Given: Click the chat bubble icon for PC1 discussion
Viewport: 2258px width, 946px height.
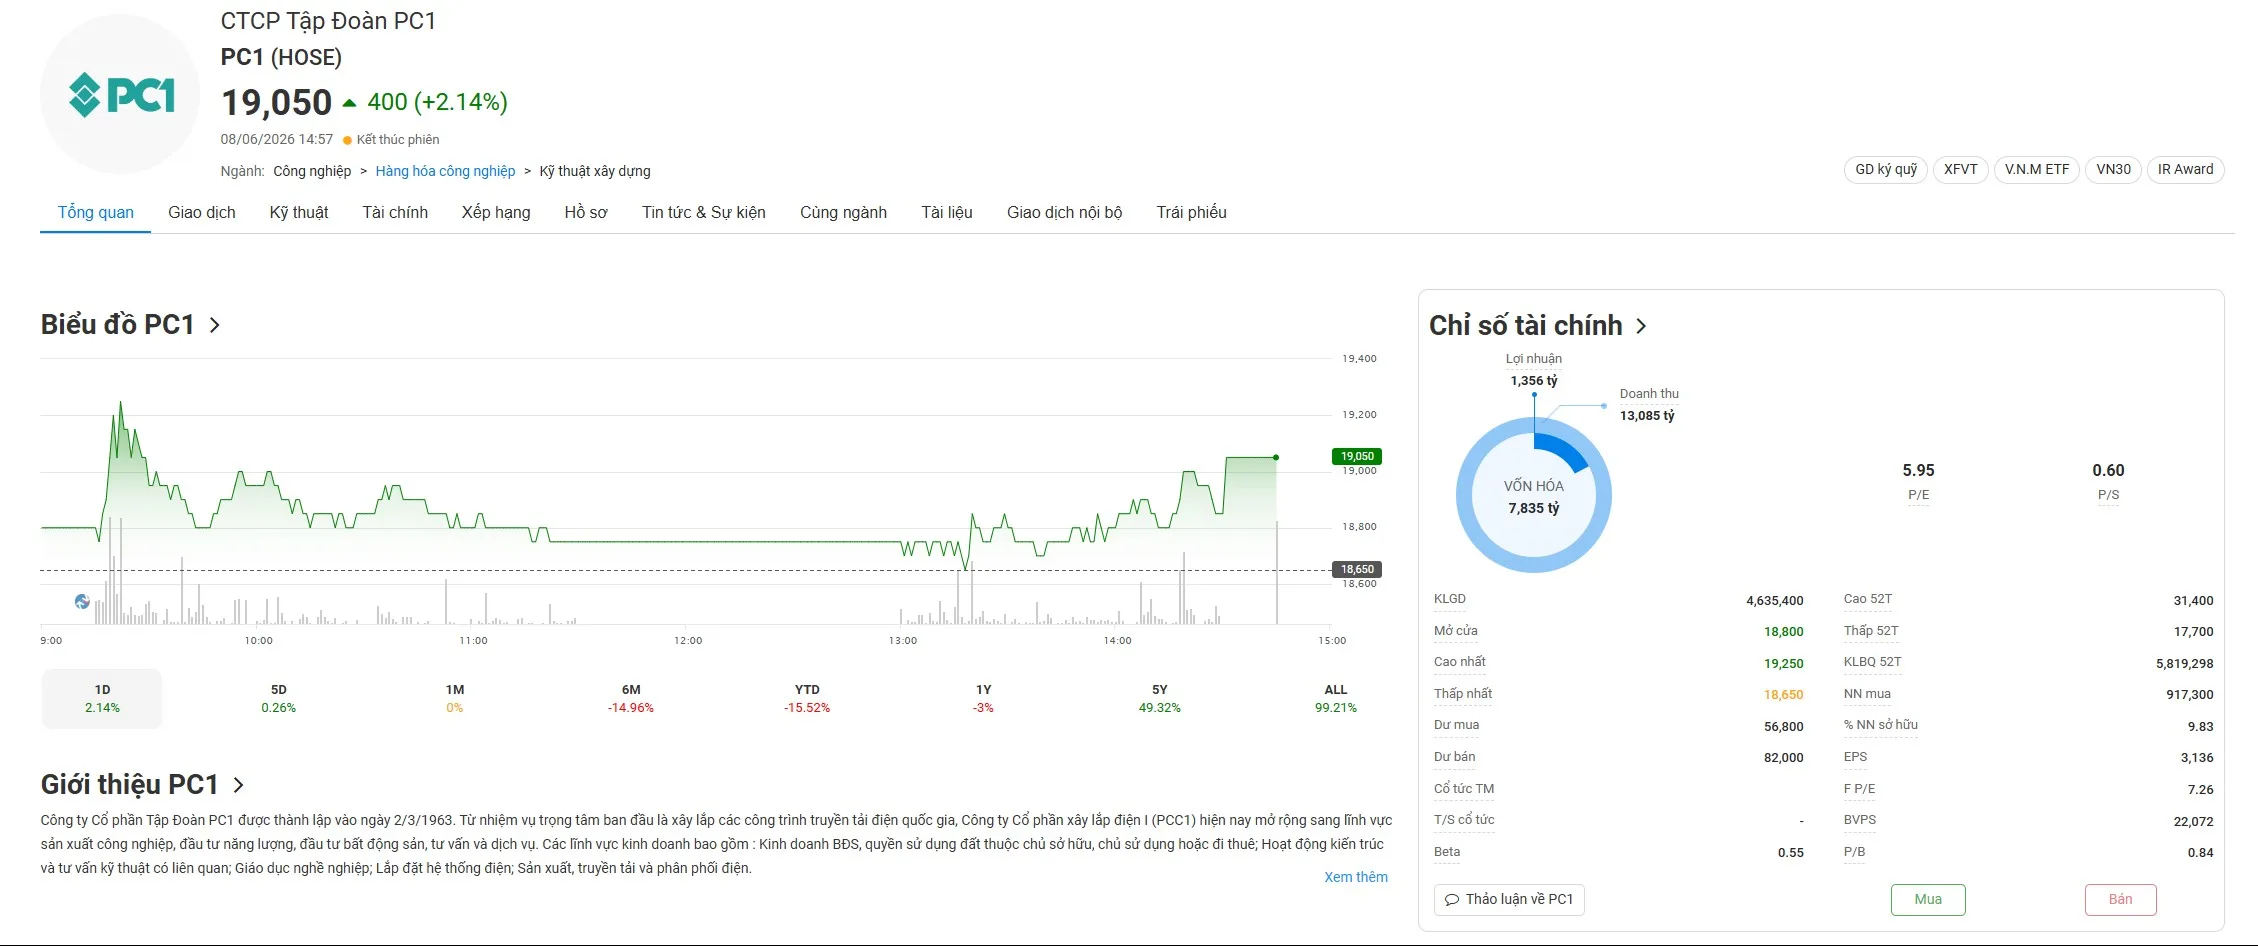Looking at the screenshot, I should click(x=1452, y=900).
